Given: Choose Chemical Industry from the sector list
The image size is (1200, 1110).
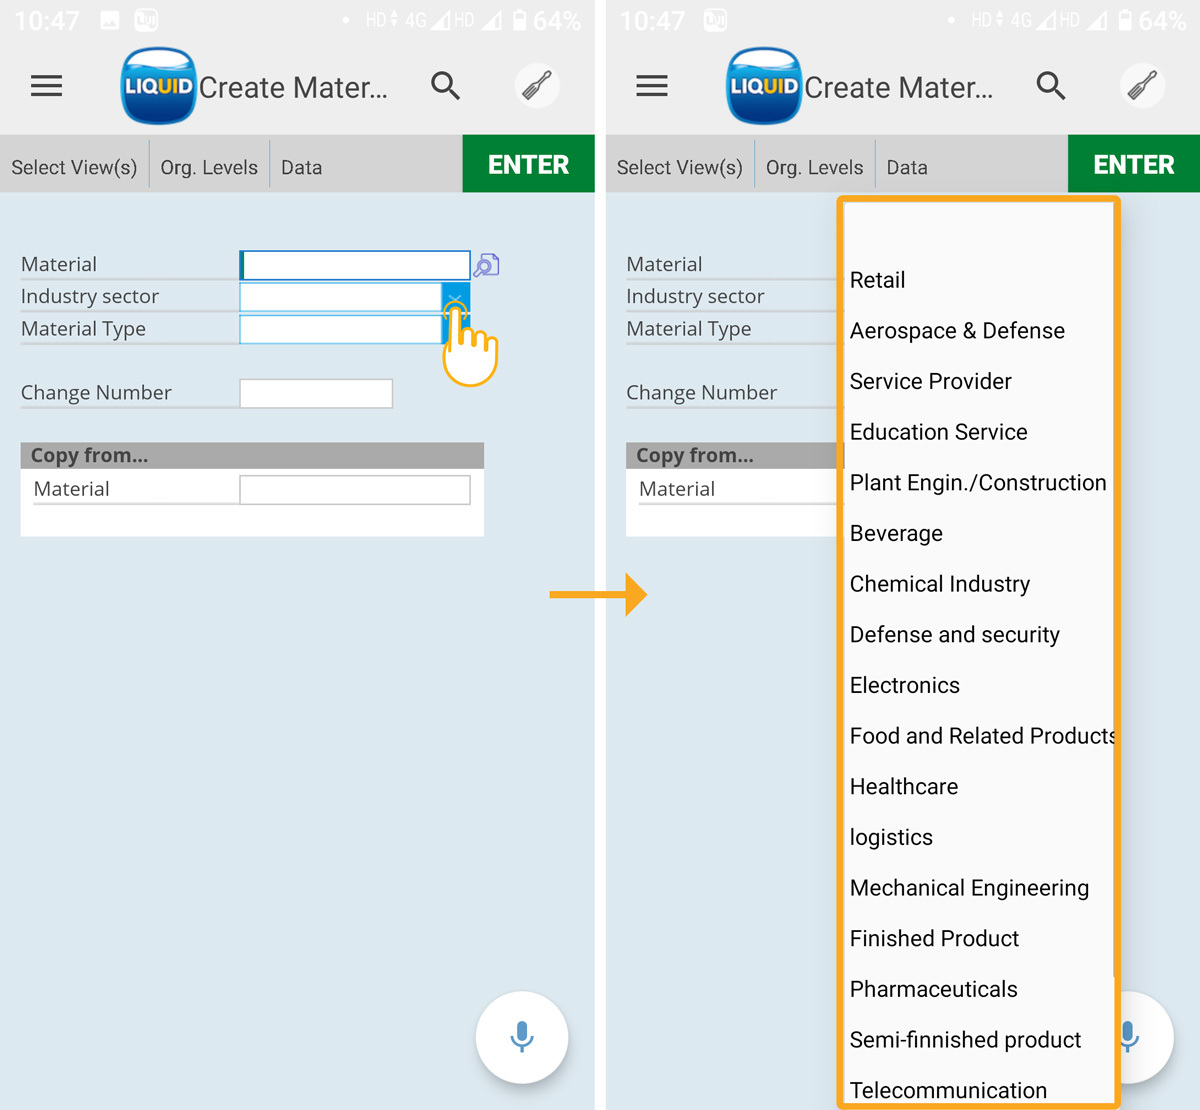Looking at the screenshot, I should pyautogui.click(x=939, y=584).
